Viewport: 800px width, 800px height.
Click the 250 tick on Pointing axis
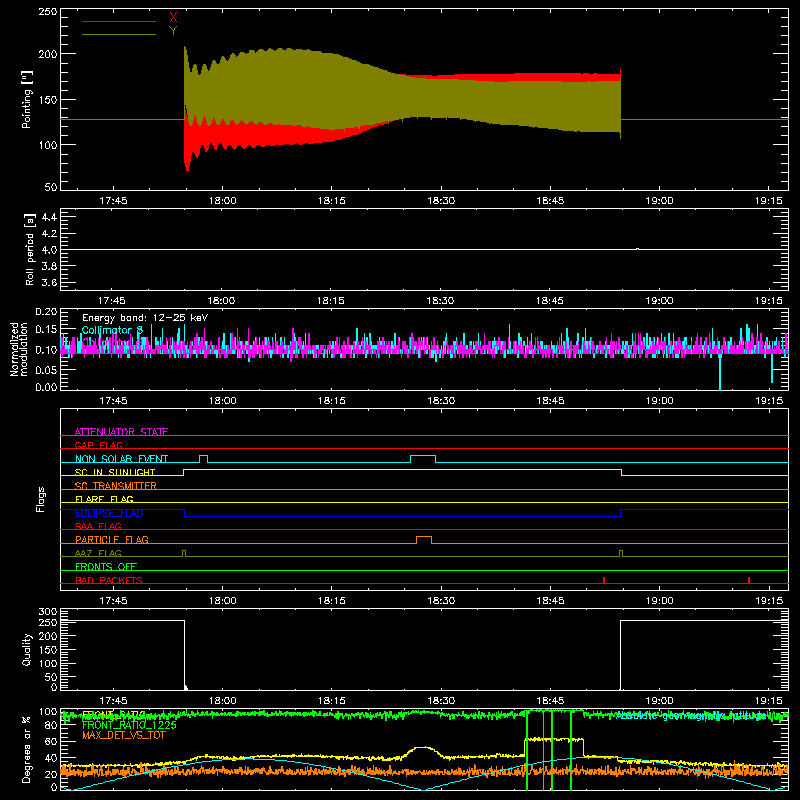click(47, 12)
